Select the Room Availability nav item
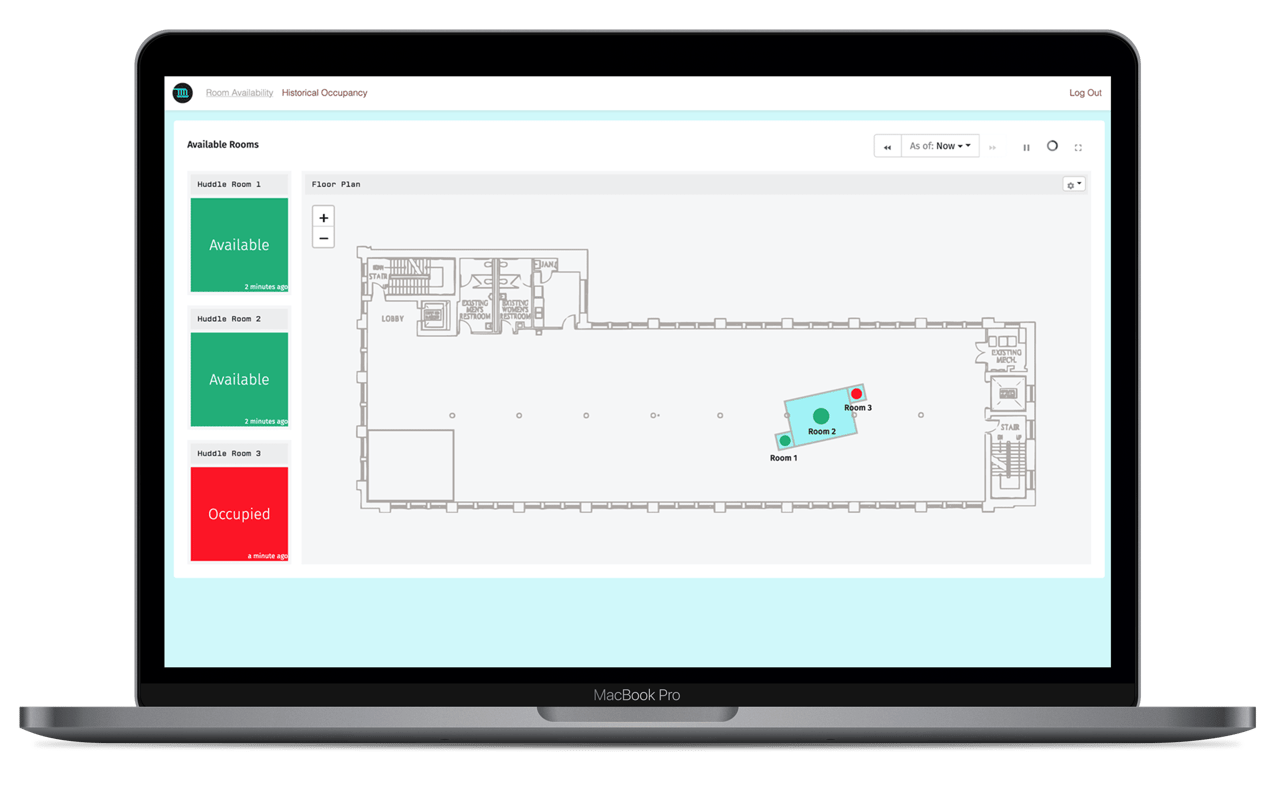This screenshot has height=789, width=1280. (239, 92)
